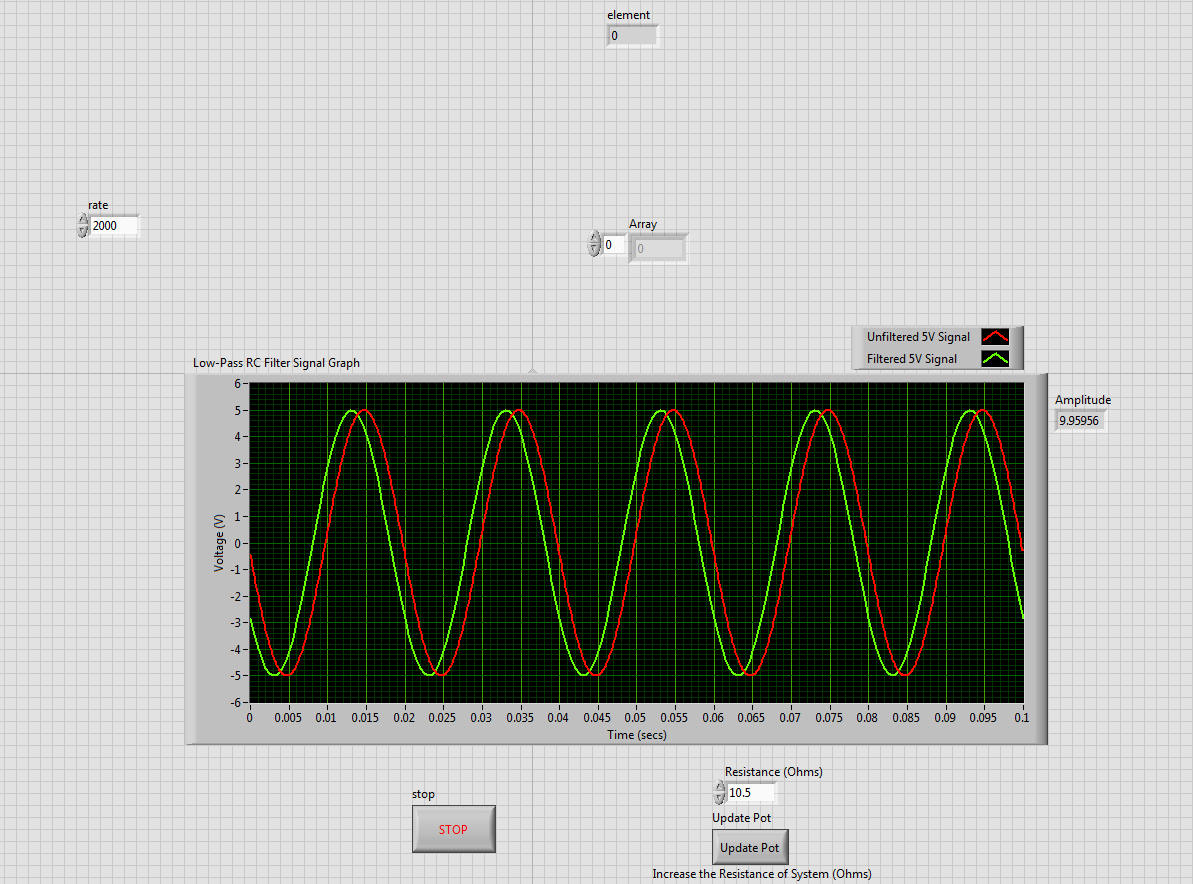The image size is (1193, 884).
Task: Click the Voltage (V) axis label
Action: pyautogui.click(x=220, y=543)
